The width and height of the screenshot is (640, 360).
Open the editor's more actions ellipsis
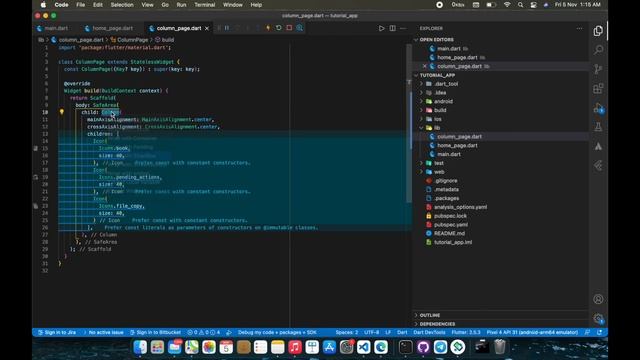click(x=403, y=28)
